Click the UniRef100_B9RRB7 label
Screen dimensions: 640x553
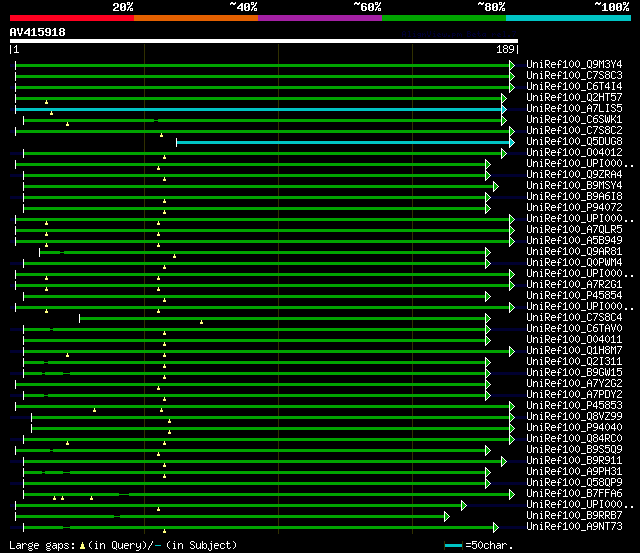point(574,516)
